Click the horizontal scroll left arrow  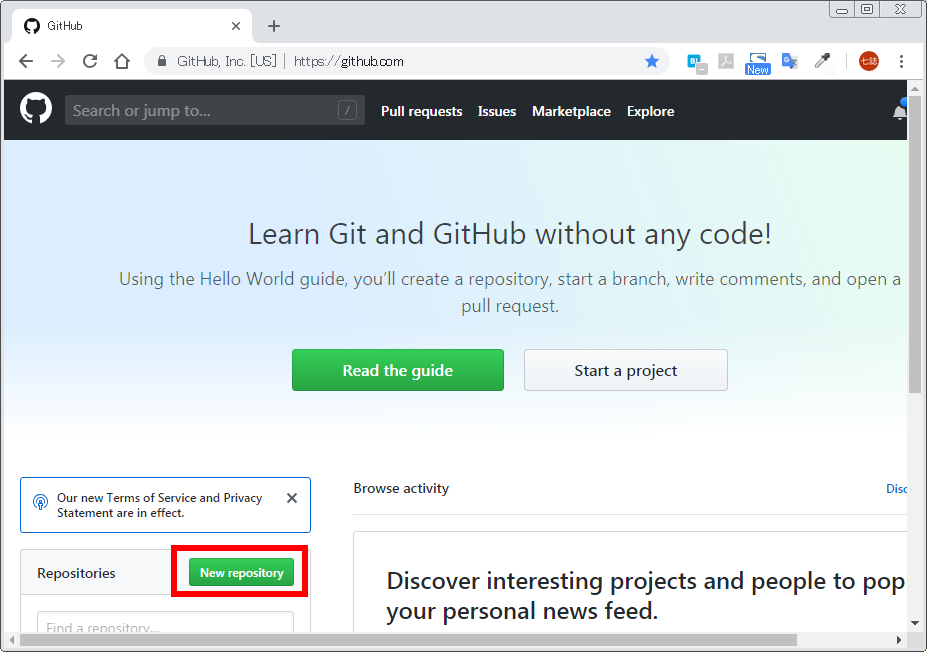click(x=12, y=640)
